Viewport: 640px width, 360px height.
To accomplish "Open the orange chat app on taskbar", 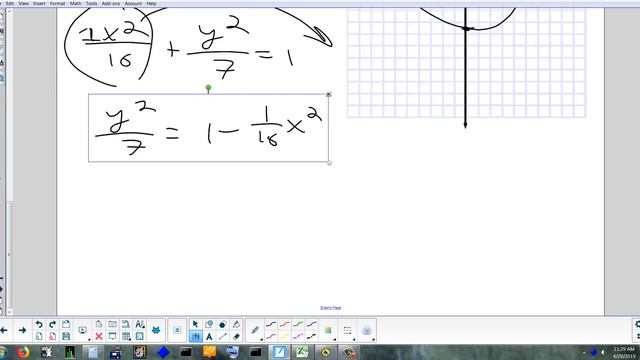I will coord(209,352).
